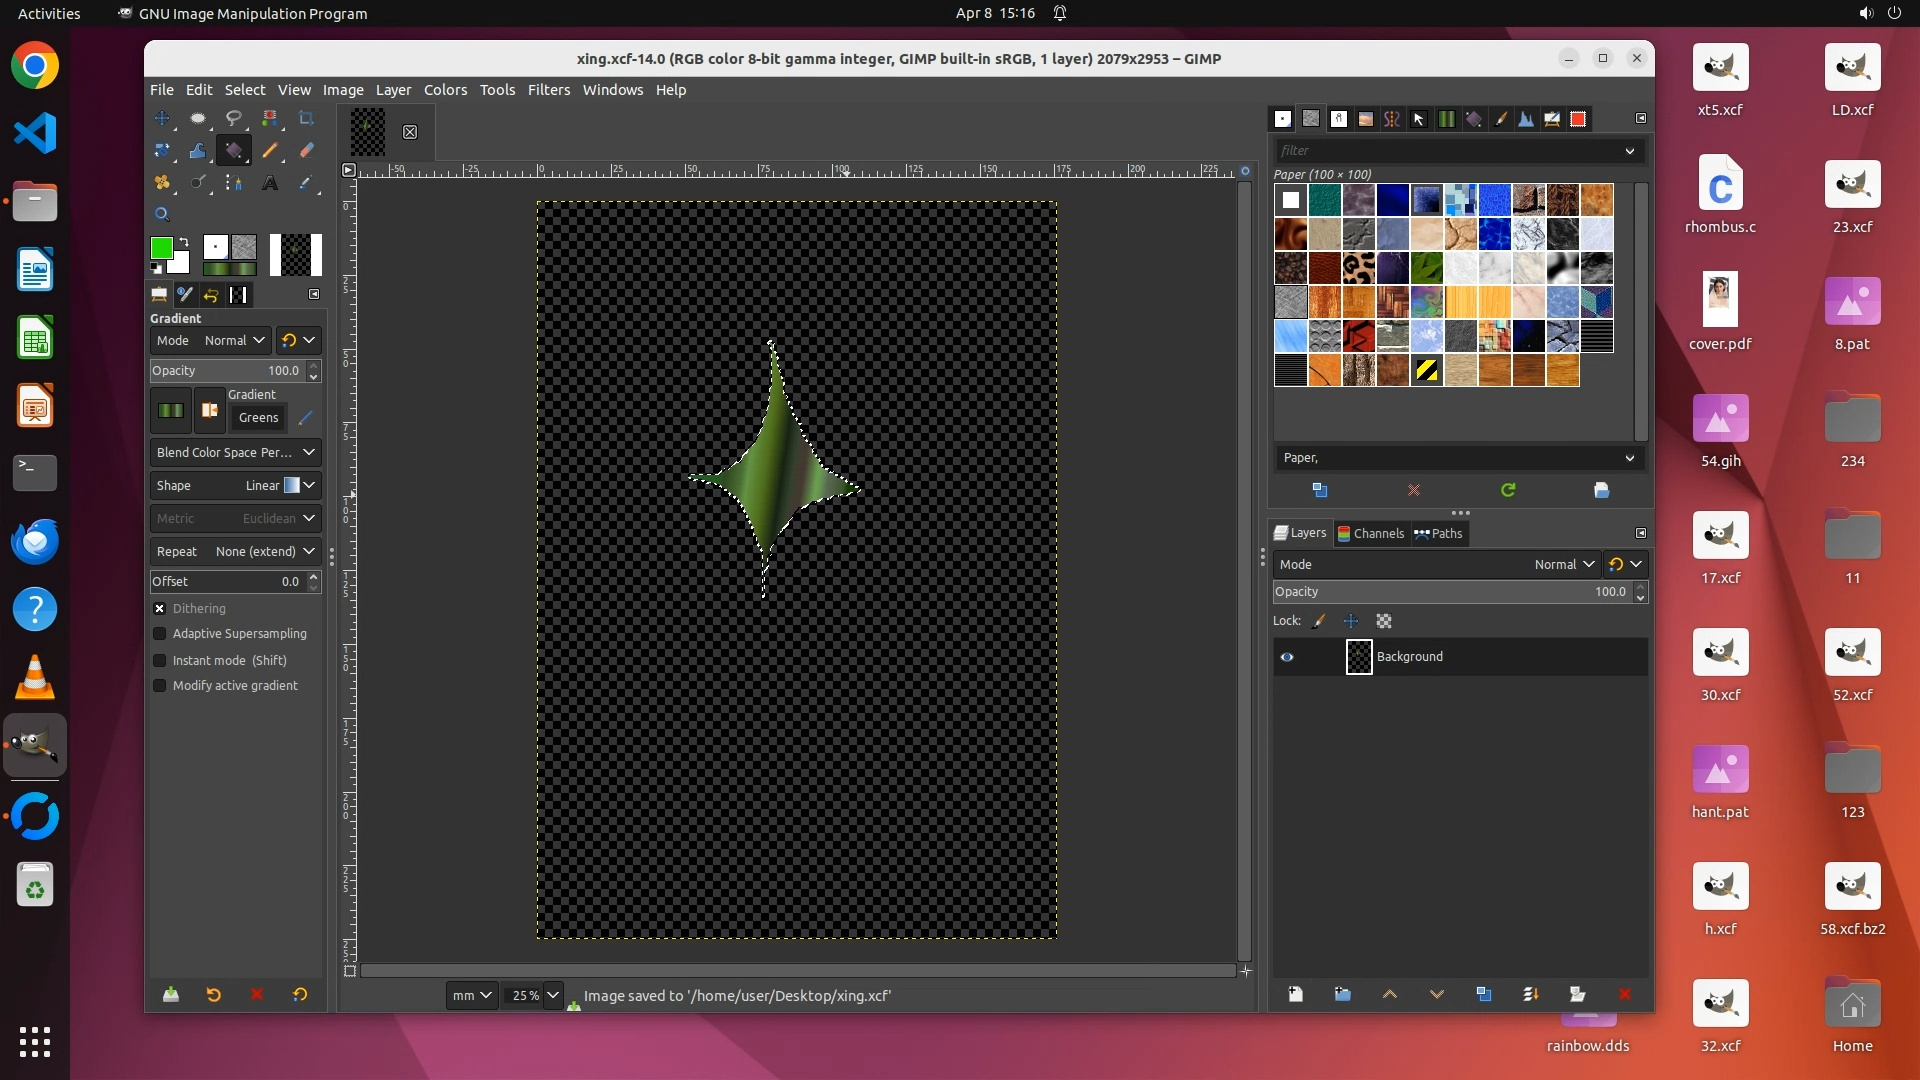Select the Eraser tool

(x=306, y=150)
